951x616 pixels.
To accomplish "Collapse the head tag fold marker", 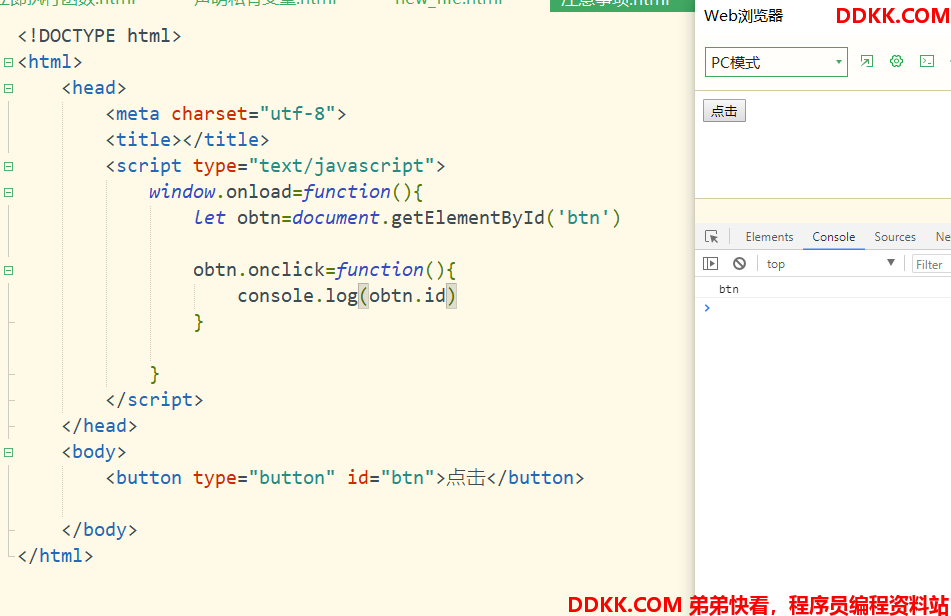I will [8, 89].
